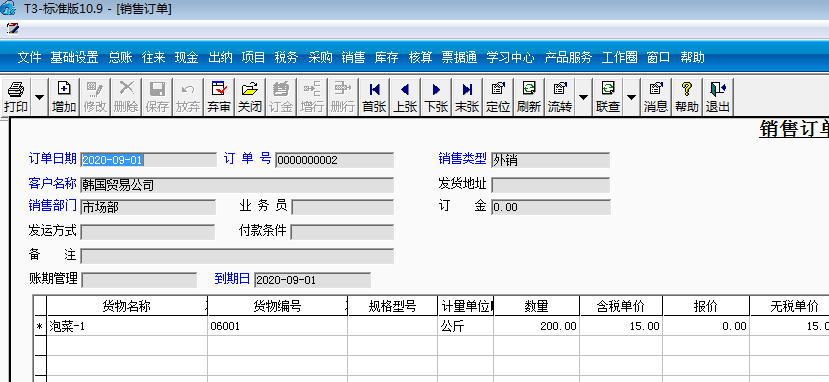
Task: Open the 工作圈 menu
Action: tap(620, 58)
